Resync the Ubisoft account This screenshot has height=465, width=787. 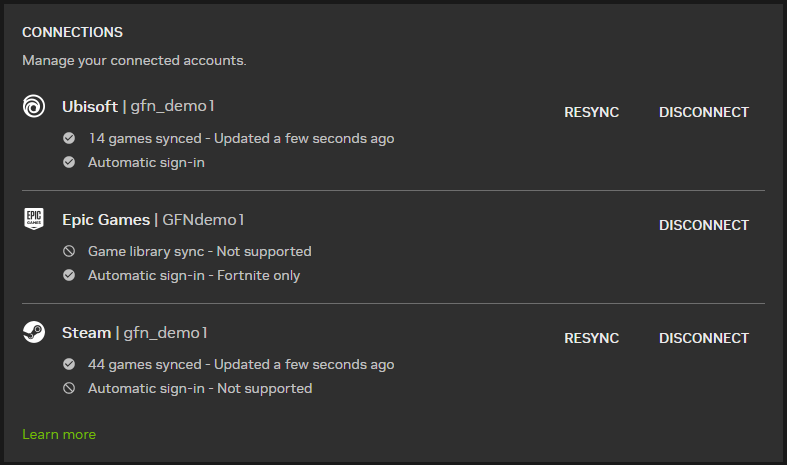[591, 112]
